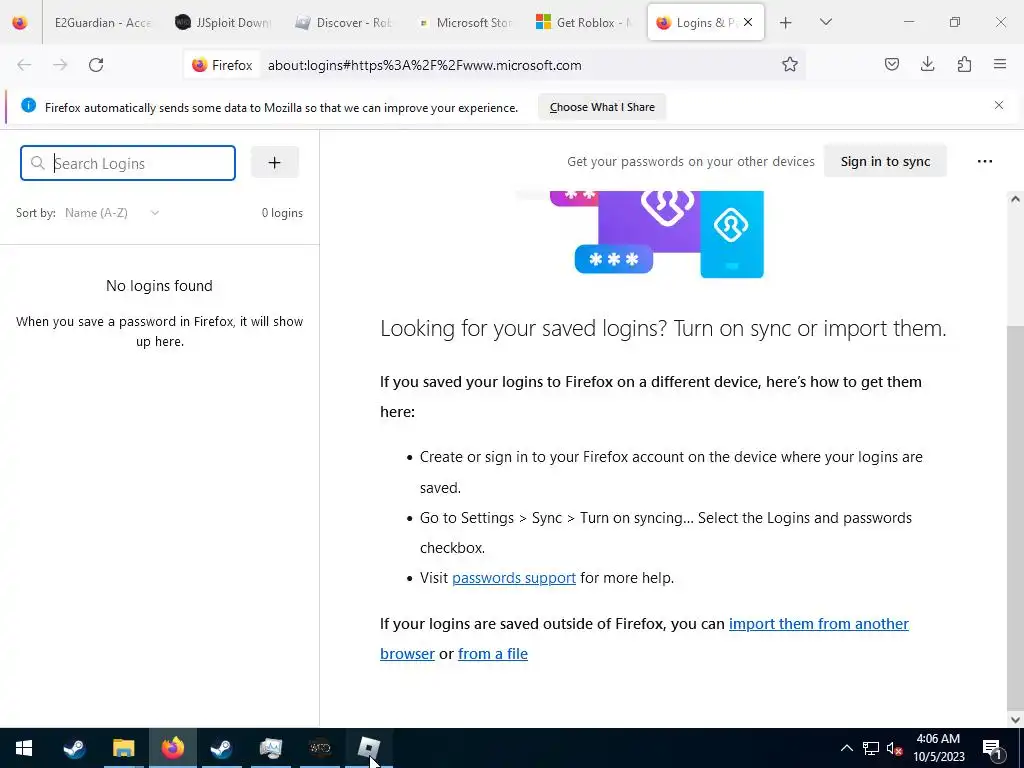Open File Explorer from the taskbar
The width and height of the screenshot is (1024, 768).
[123, 748]
